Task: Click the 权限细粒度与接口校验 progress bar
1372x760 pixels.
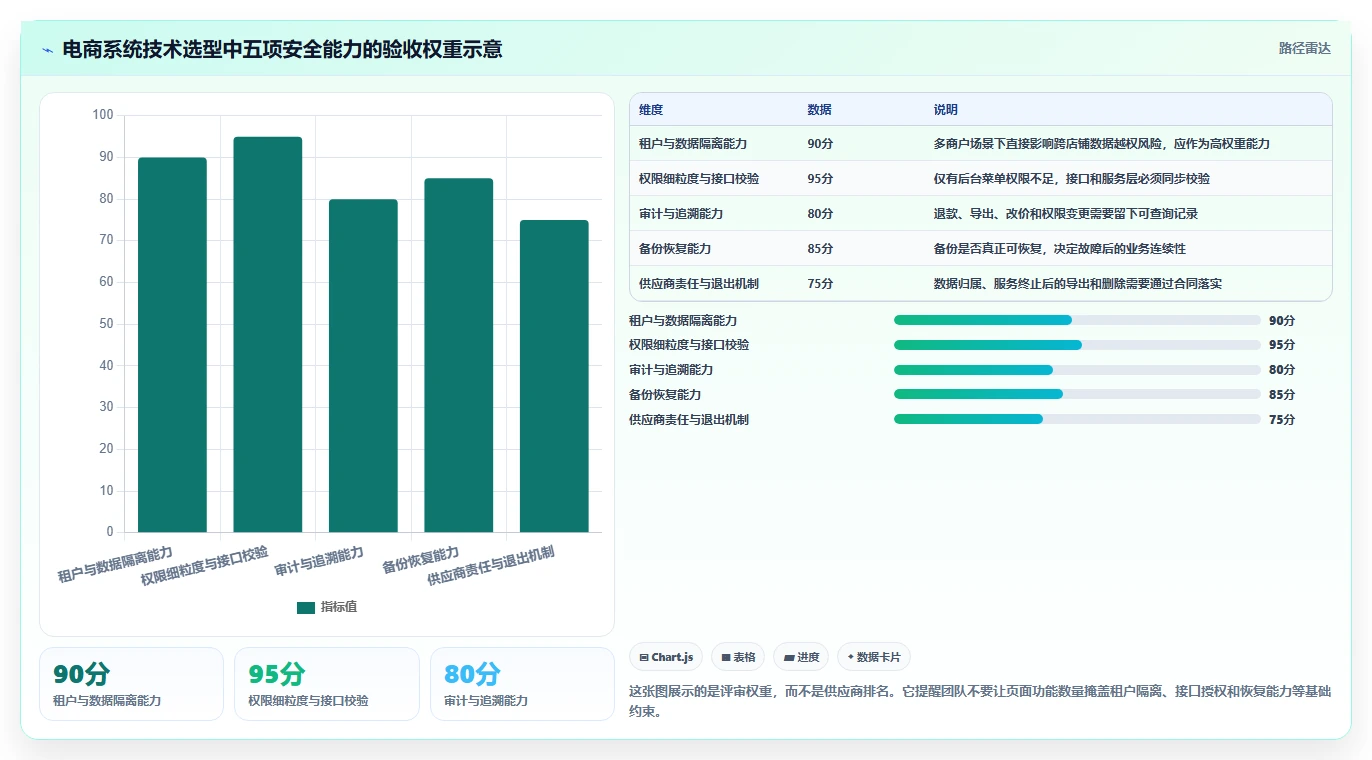Action: (1077, 345)
